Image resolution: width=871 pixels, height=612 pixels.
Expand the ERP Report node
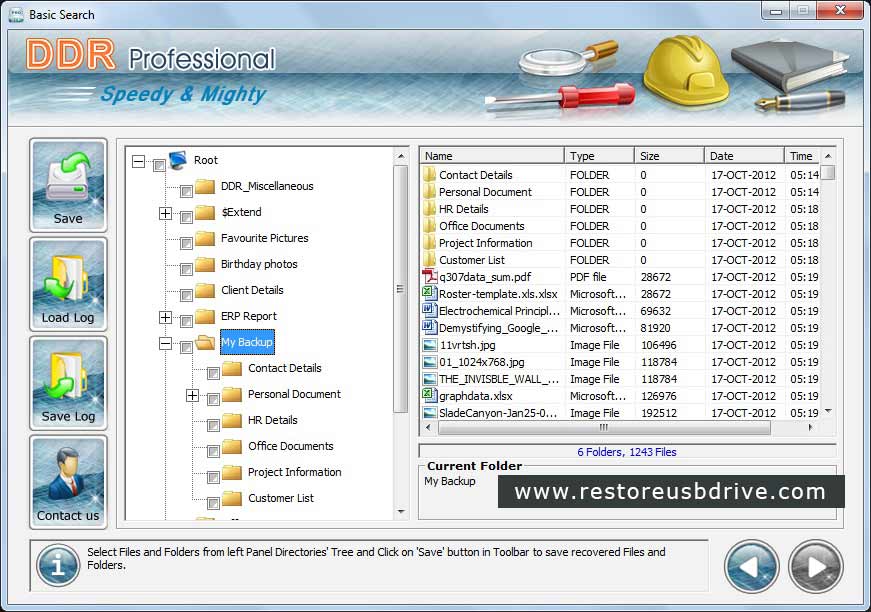click(x=166, y=317)
